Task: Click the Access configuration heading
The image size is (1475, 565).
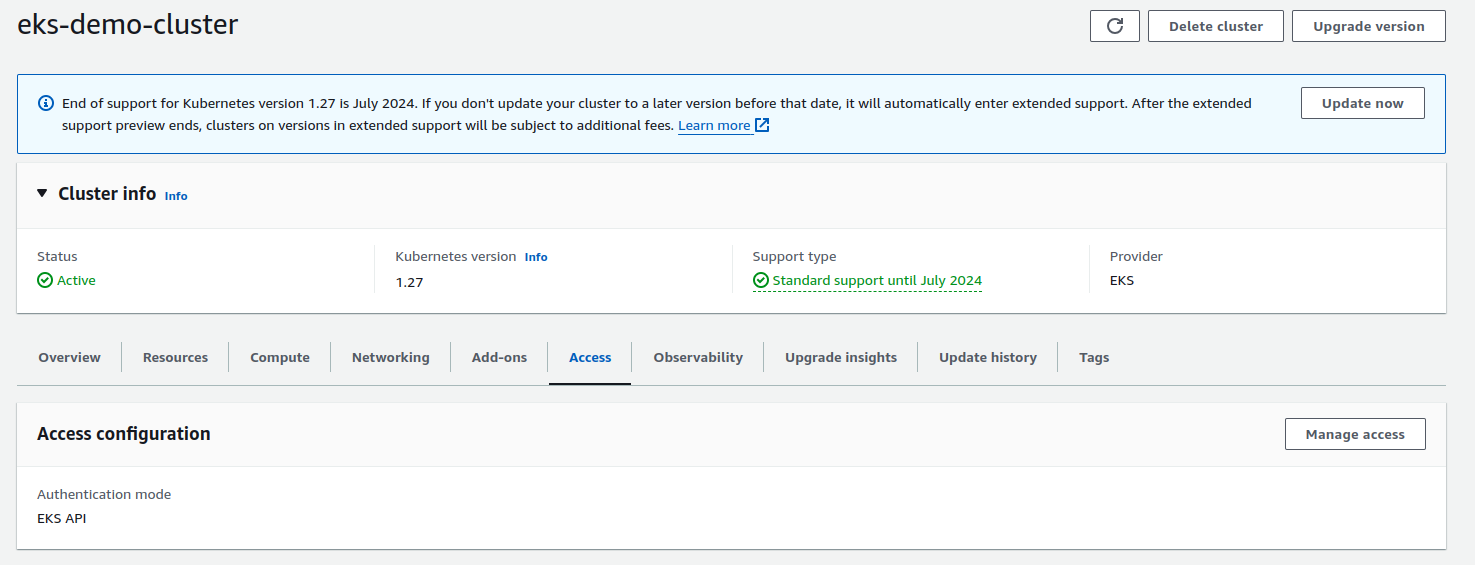Action: (x=124, y=434)
